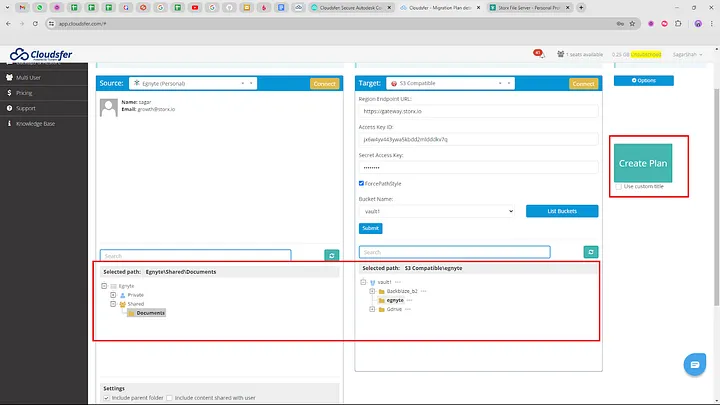Open the Source provider dropdown
This screenshot has height=405, width=720.
(x=193, y=83)
